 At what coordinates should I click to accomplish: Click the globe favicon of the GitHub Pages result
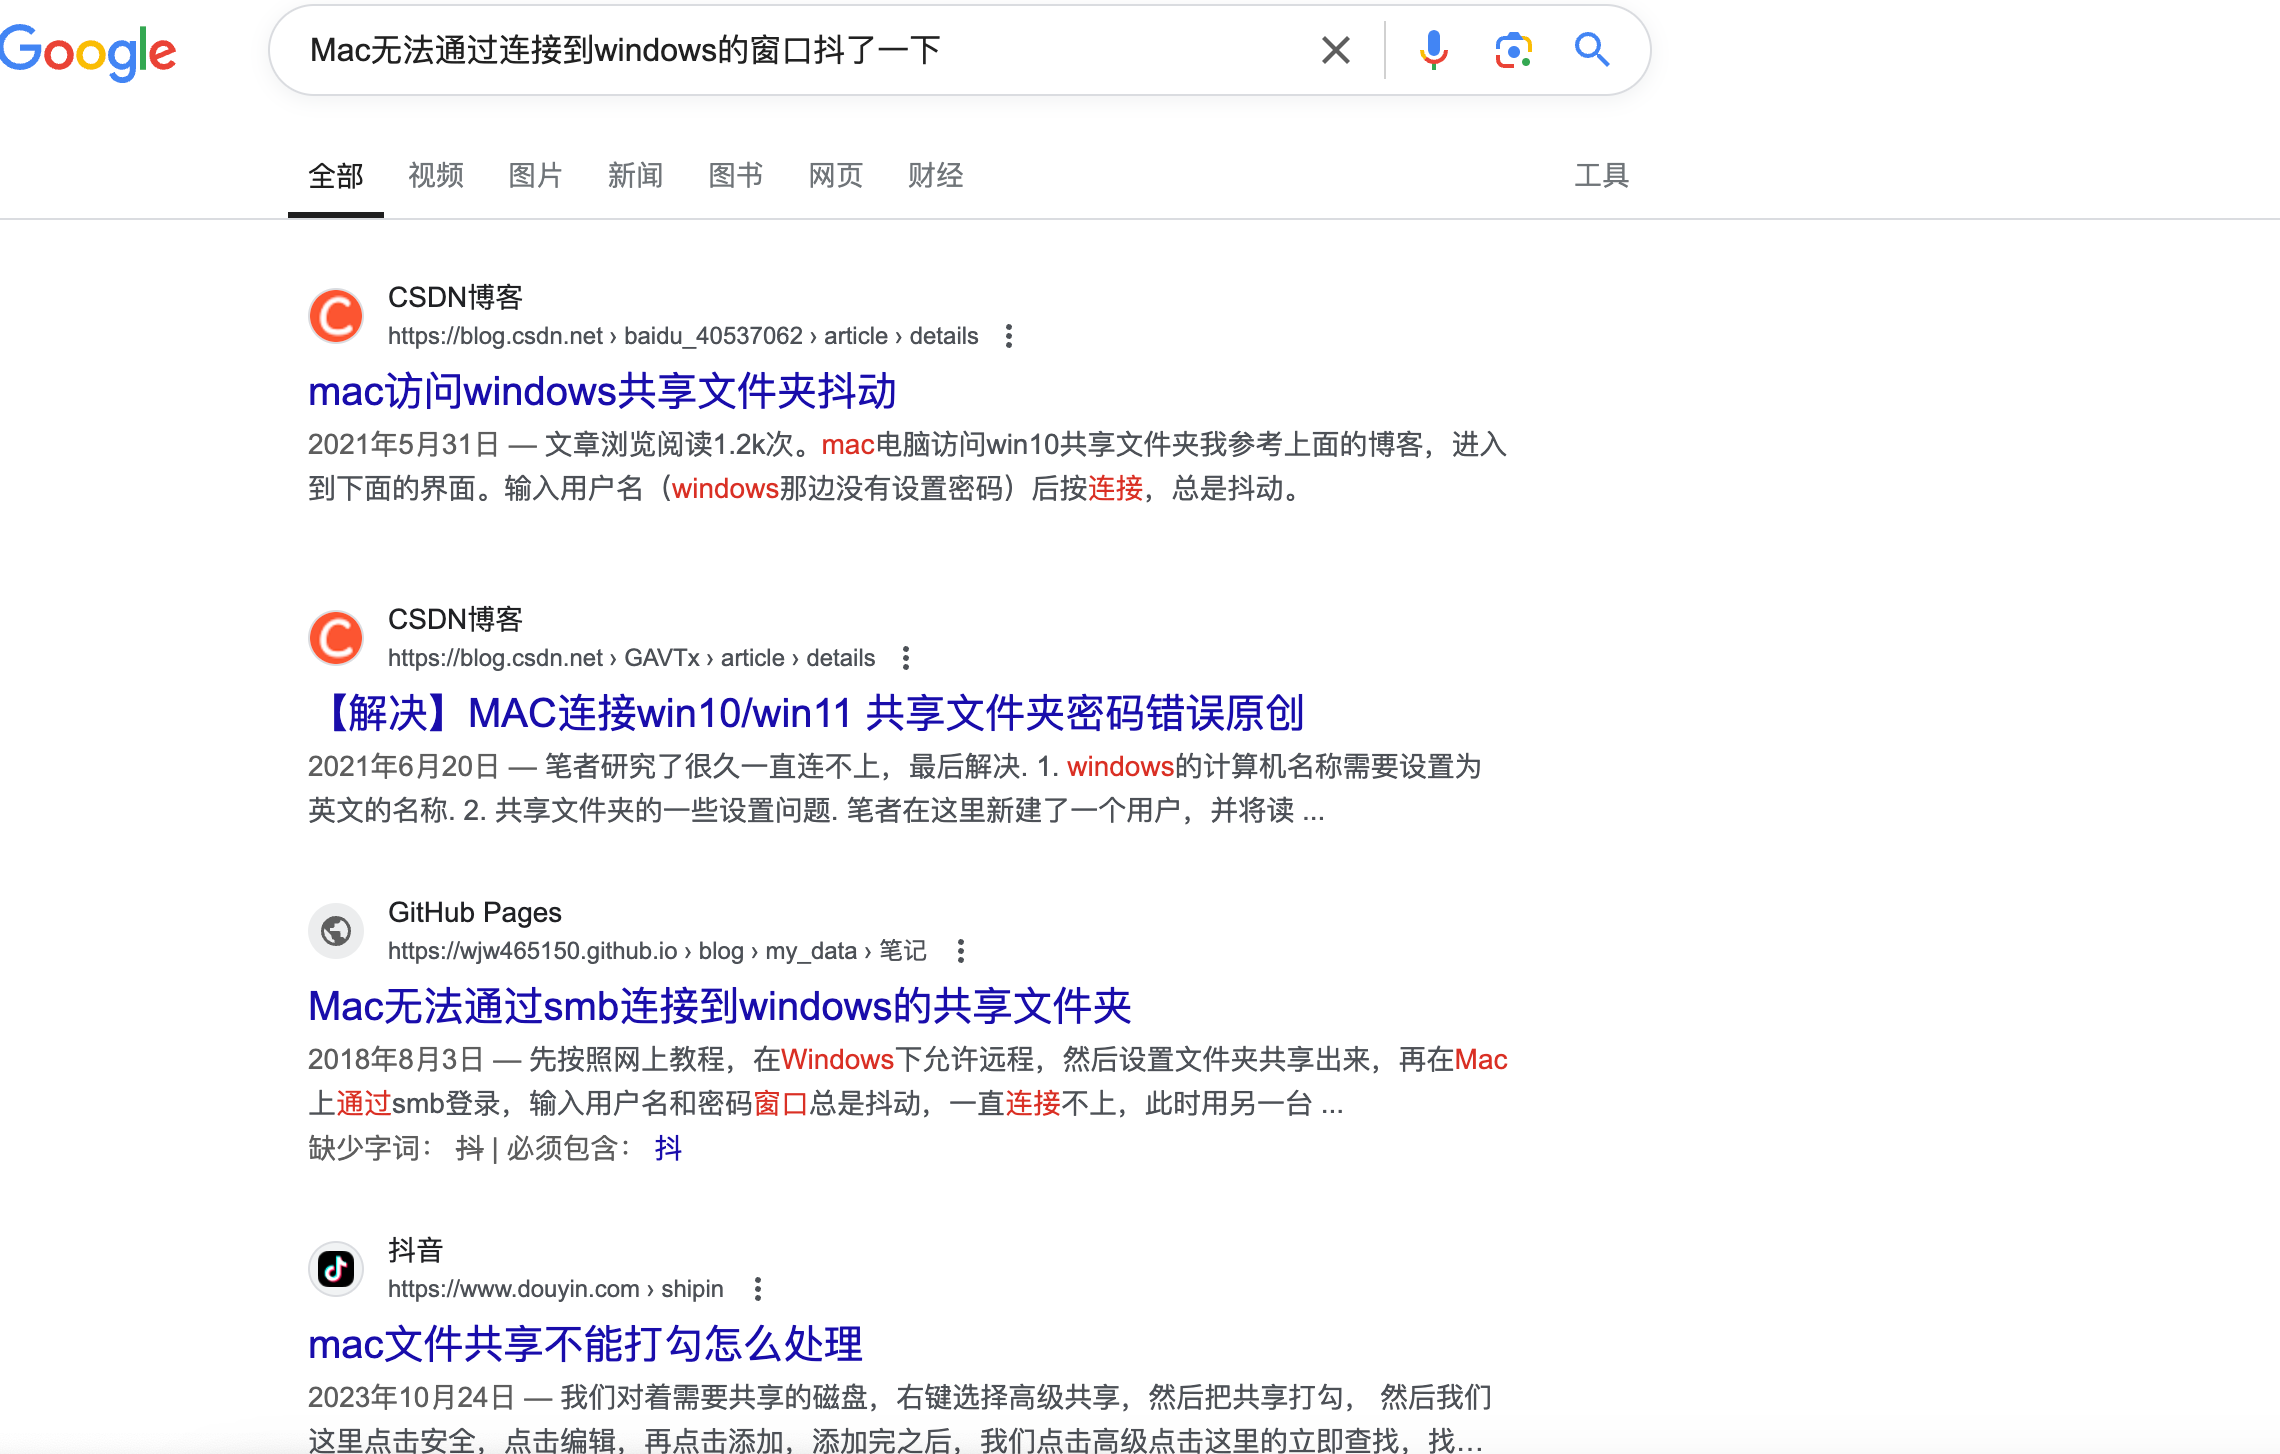pos(336,931)
